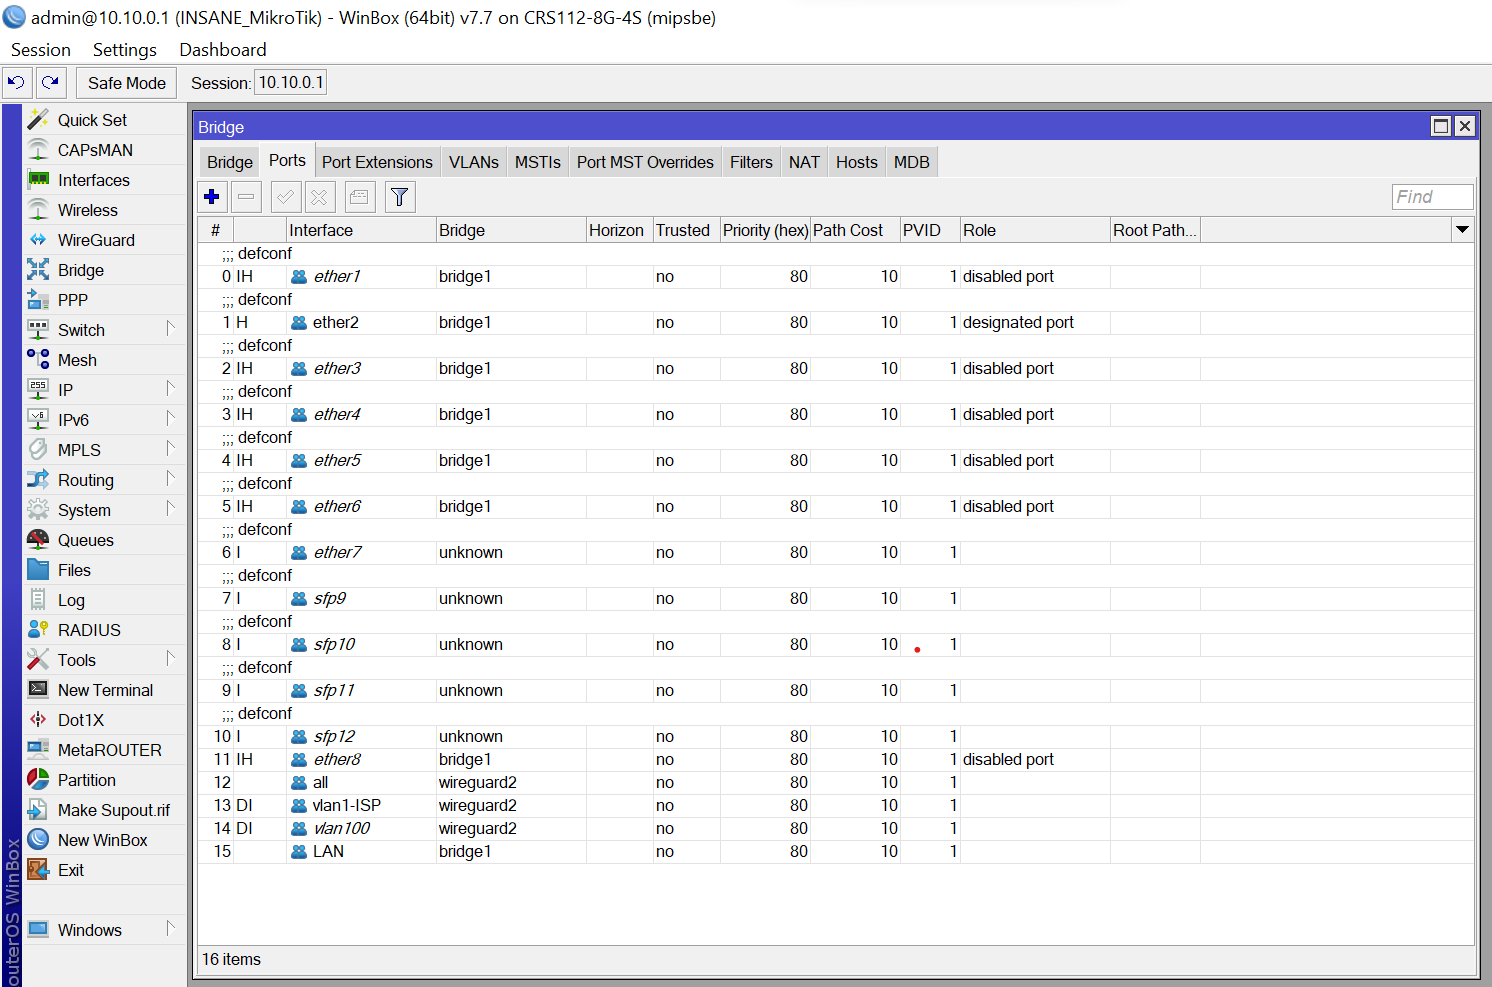Open the Interfaces list icon
Image resolution: width=1492 pixels, height=987 pixels.
tap(38, 180)
